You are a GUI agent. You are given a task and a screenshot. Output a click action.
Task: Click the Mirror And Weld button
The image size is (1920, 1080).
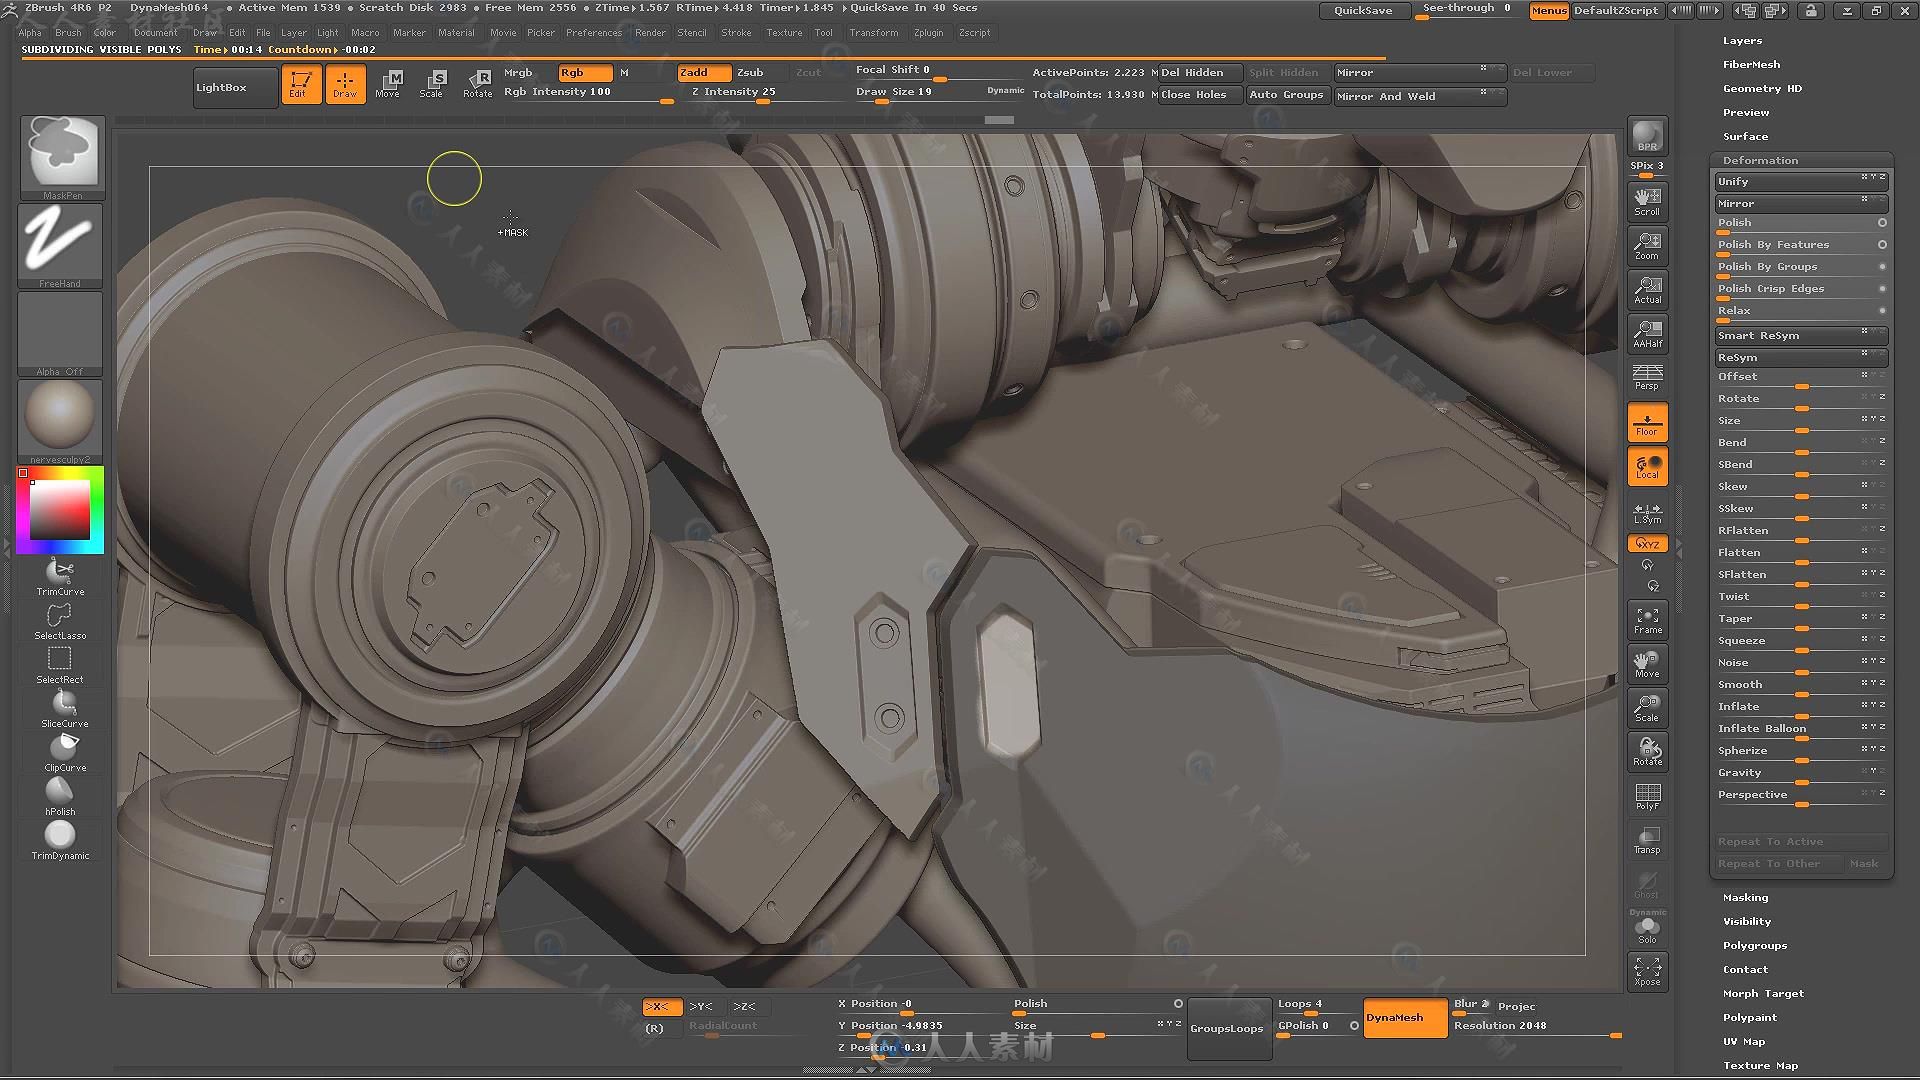(1403, 95)
